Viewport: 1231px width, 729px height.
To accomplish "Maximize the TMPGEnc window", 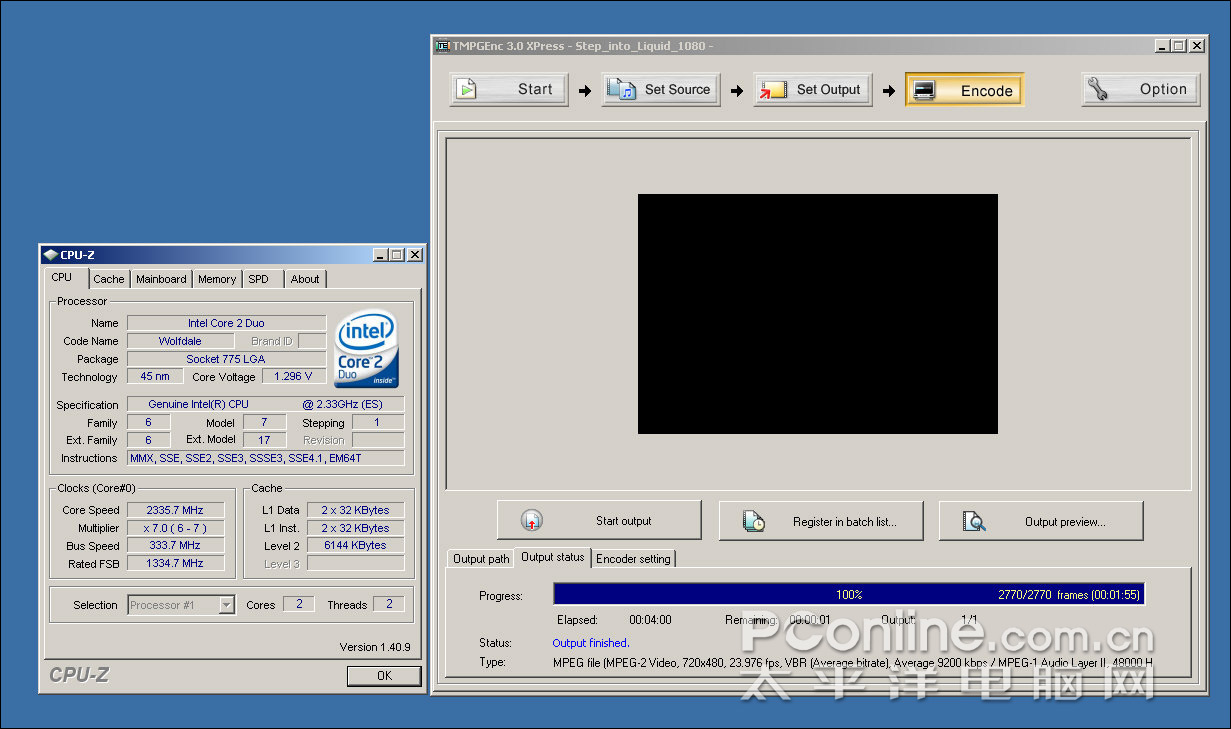I will pyautogui.click(x=1179, y=46).
